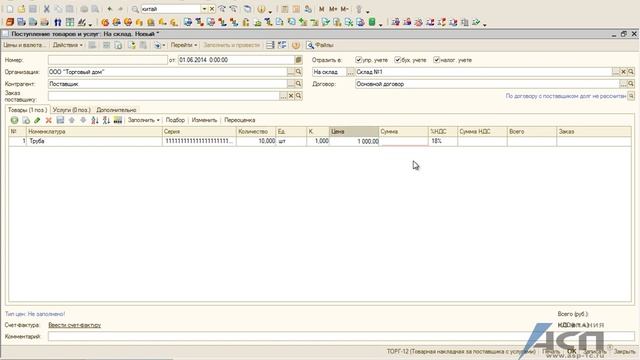The height and width of the screenshot is (360, 640).
Task: Click the 'Номер' input field
Action: pyautogui.click(x=108, y=60)
